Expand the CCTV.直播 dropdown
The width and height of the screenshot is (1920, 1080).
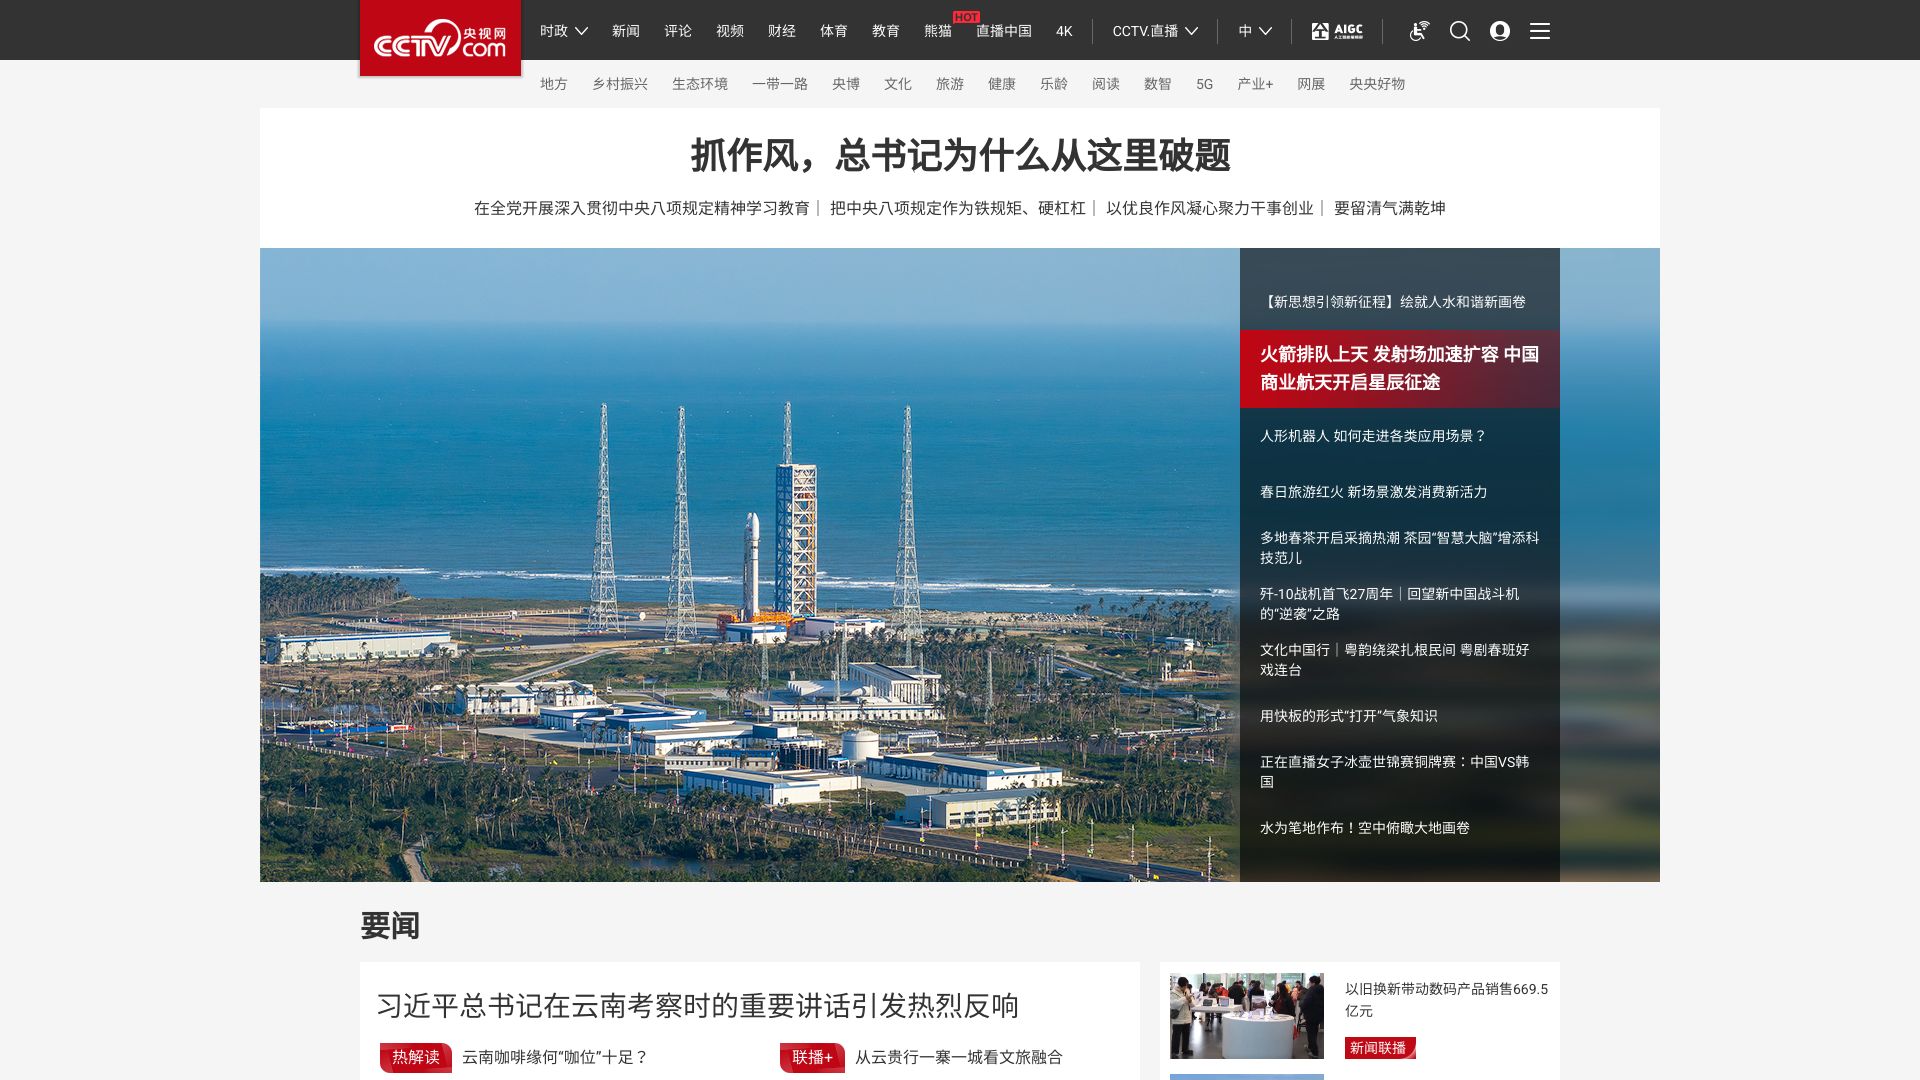1155,31
